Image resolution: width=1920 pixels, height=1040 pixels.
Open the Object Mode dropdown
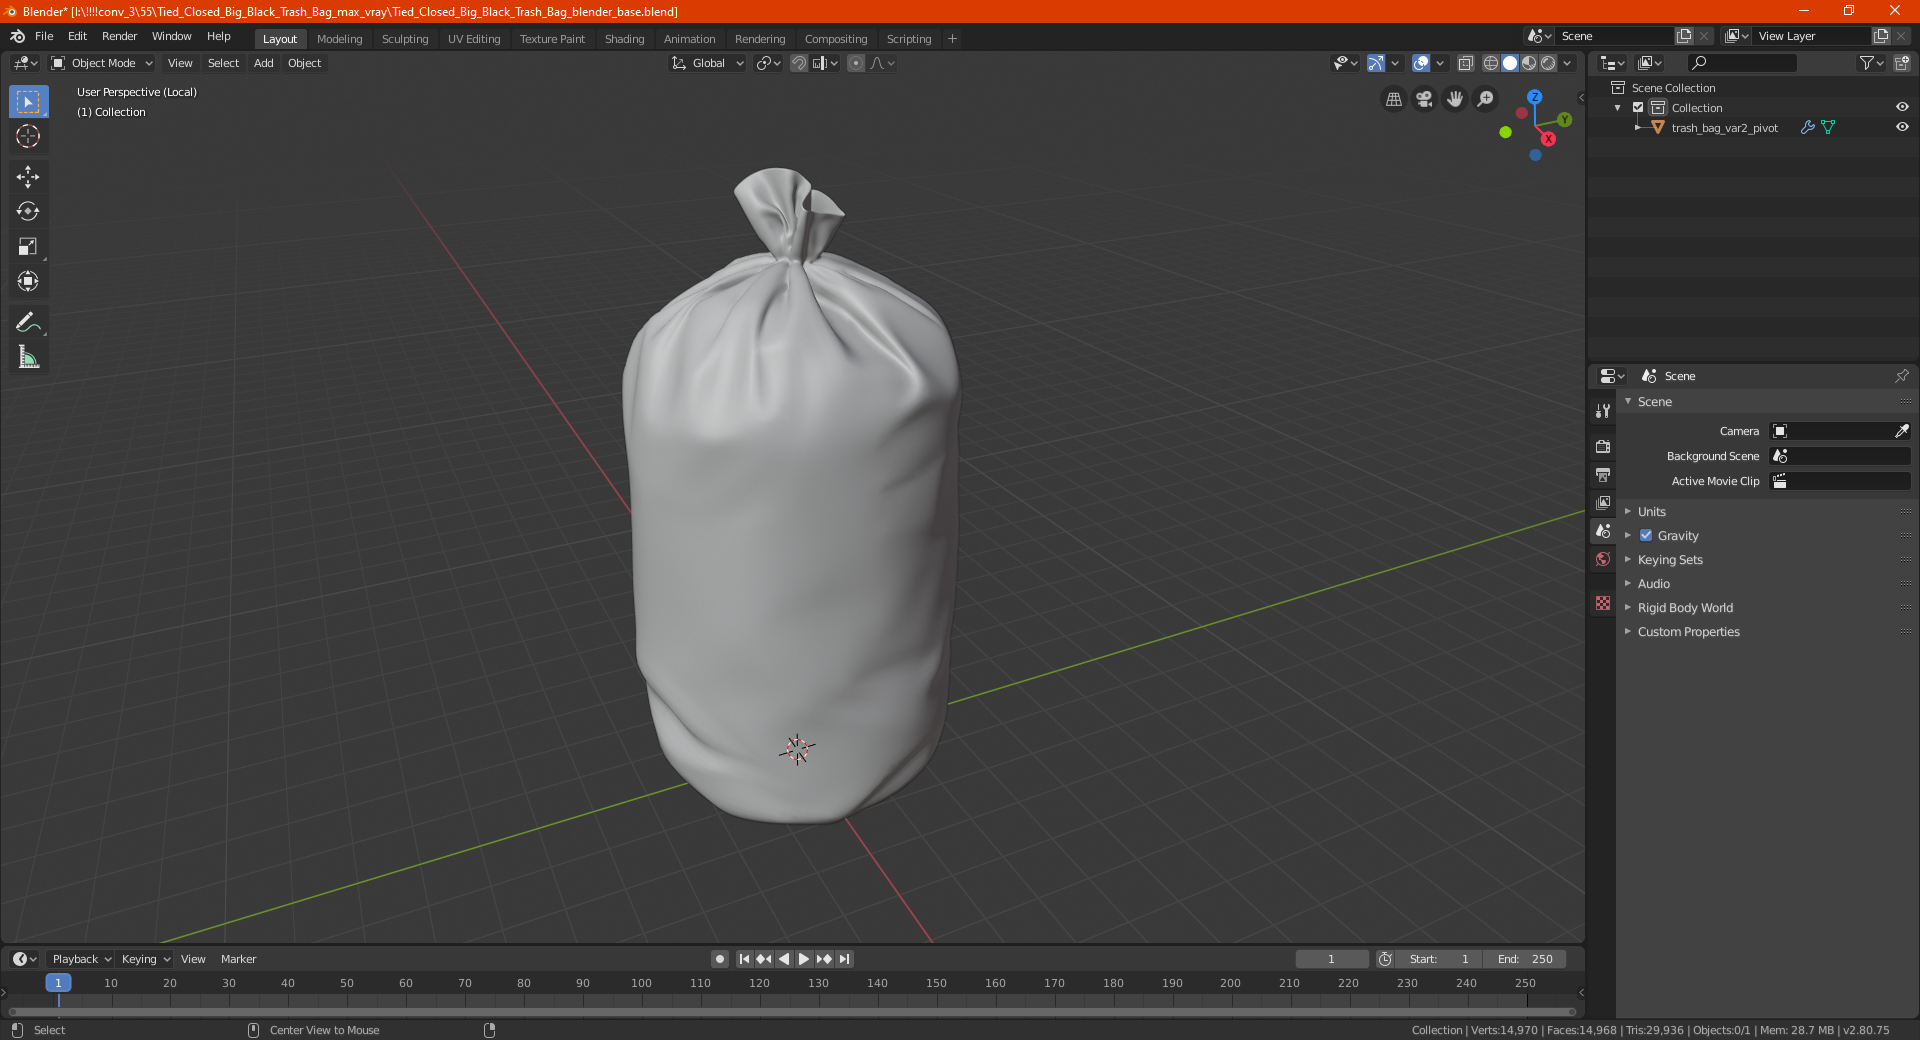101,63
